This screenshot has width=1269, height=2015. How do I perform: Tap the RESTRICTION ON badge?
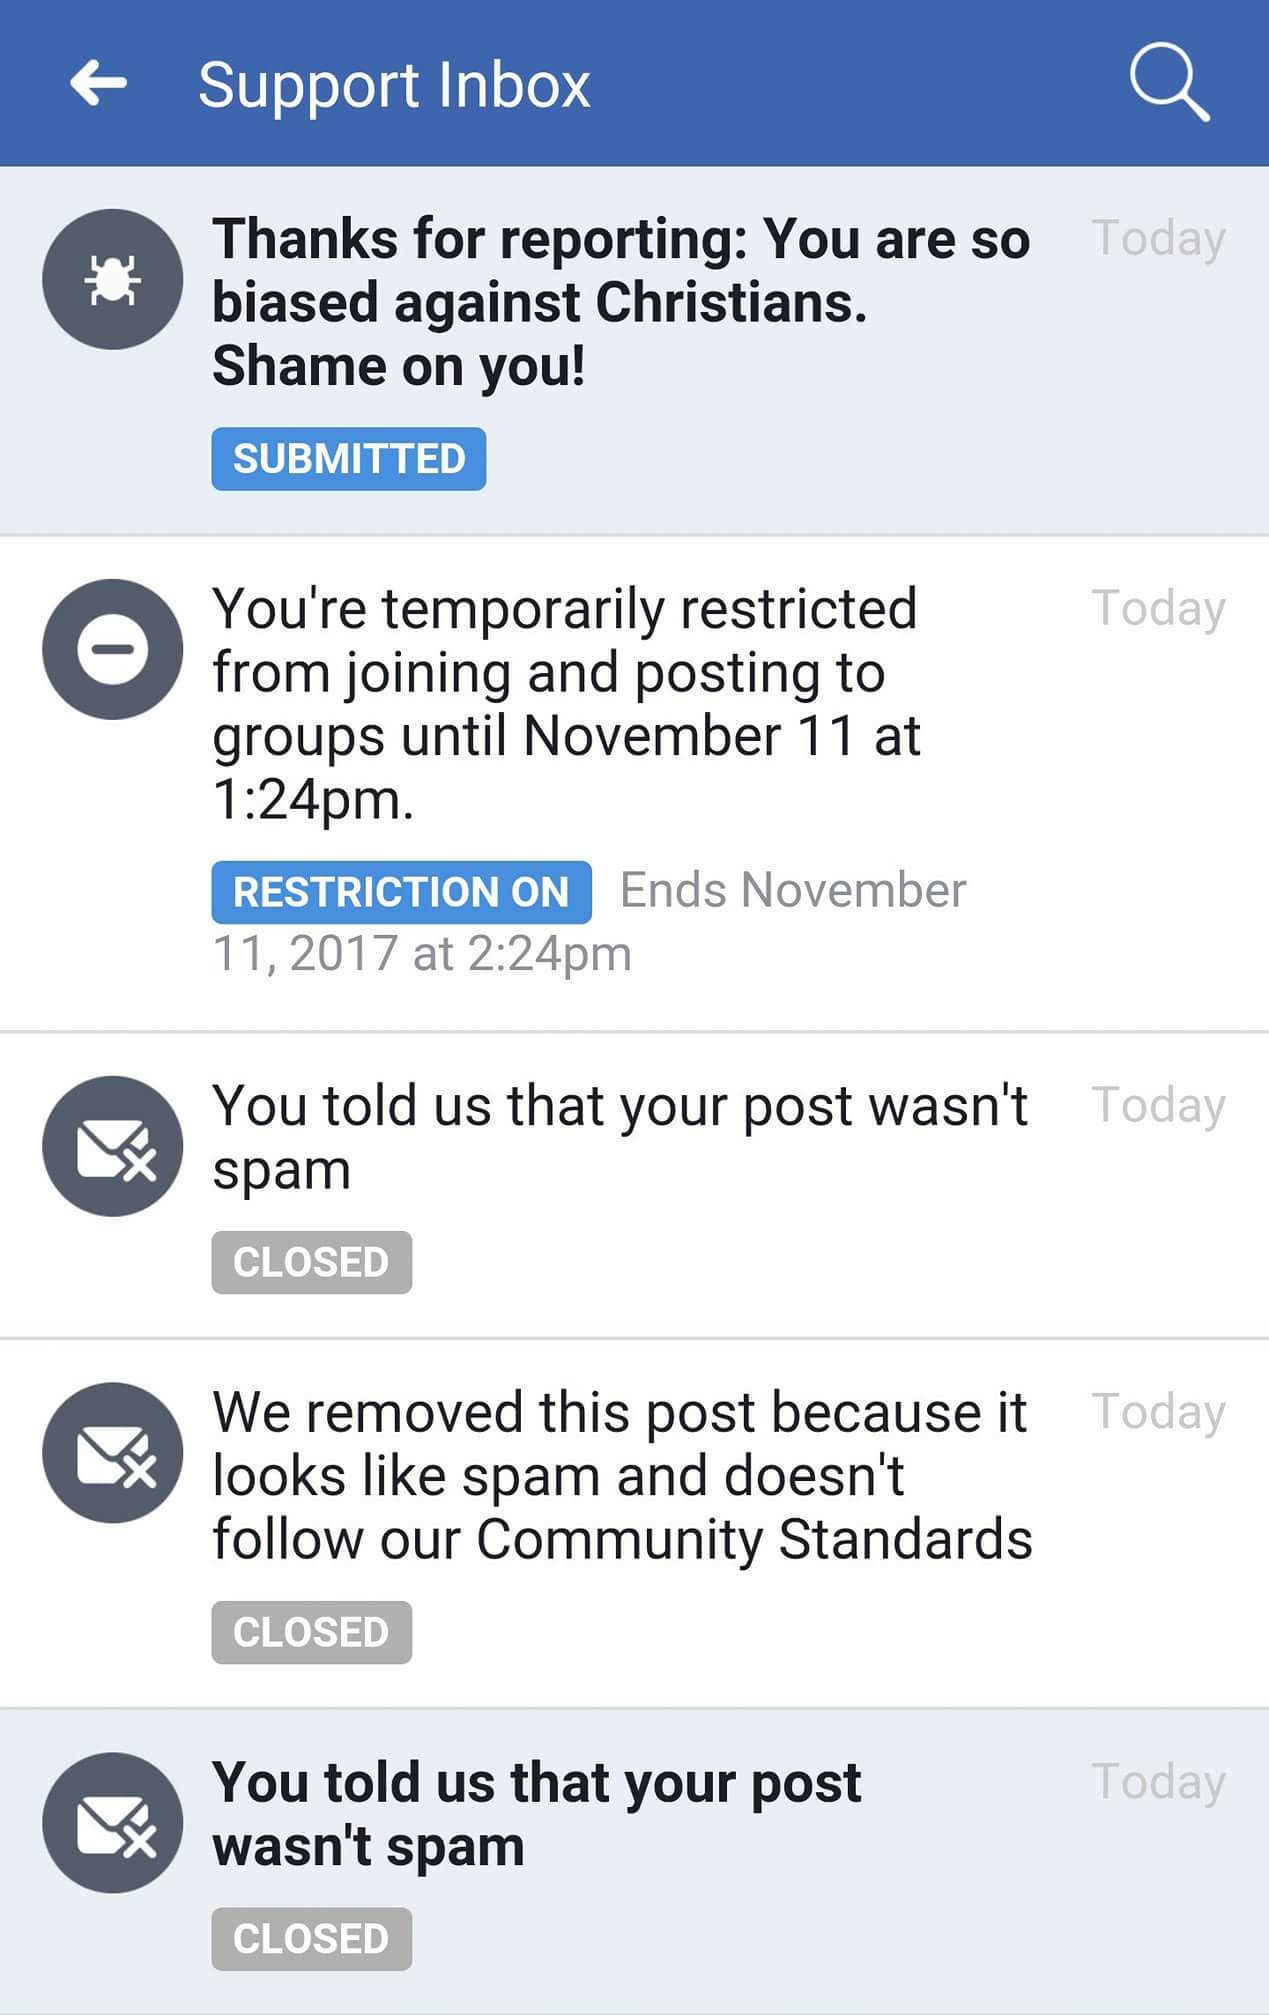click(400, 891)
